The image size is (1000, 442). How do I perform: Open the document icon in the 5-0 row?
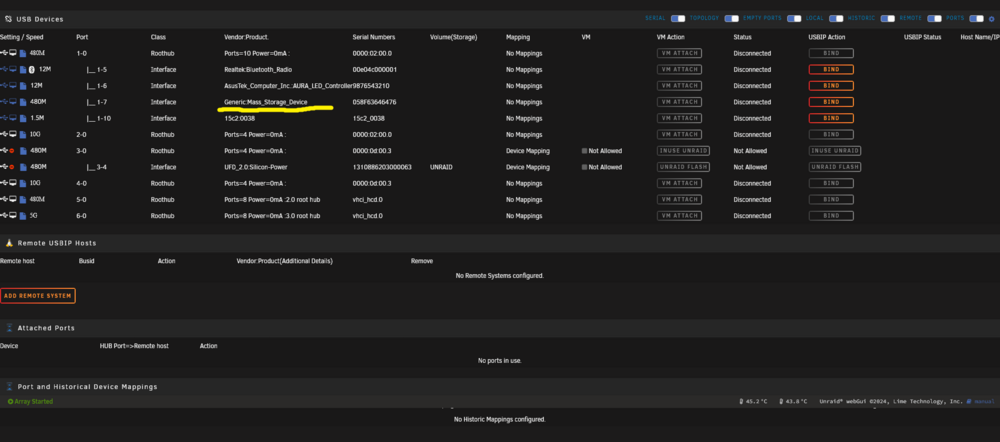coord(23,200)
